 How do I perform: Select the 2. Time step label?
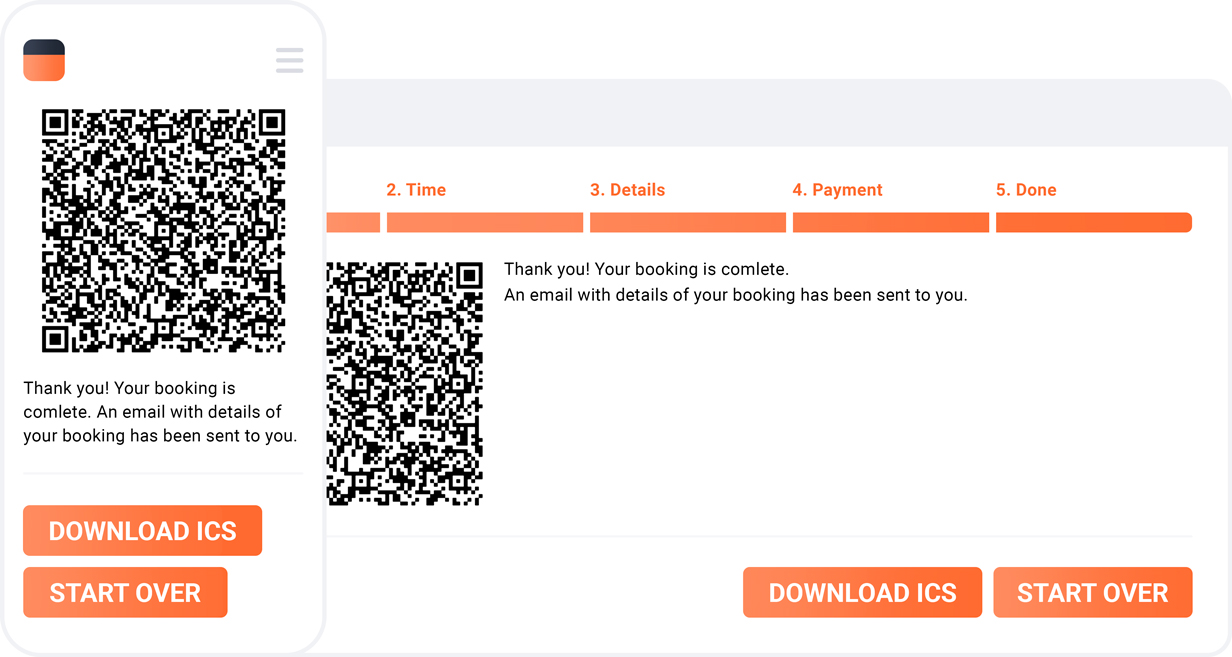coord(416,190)
